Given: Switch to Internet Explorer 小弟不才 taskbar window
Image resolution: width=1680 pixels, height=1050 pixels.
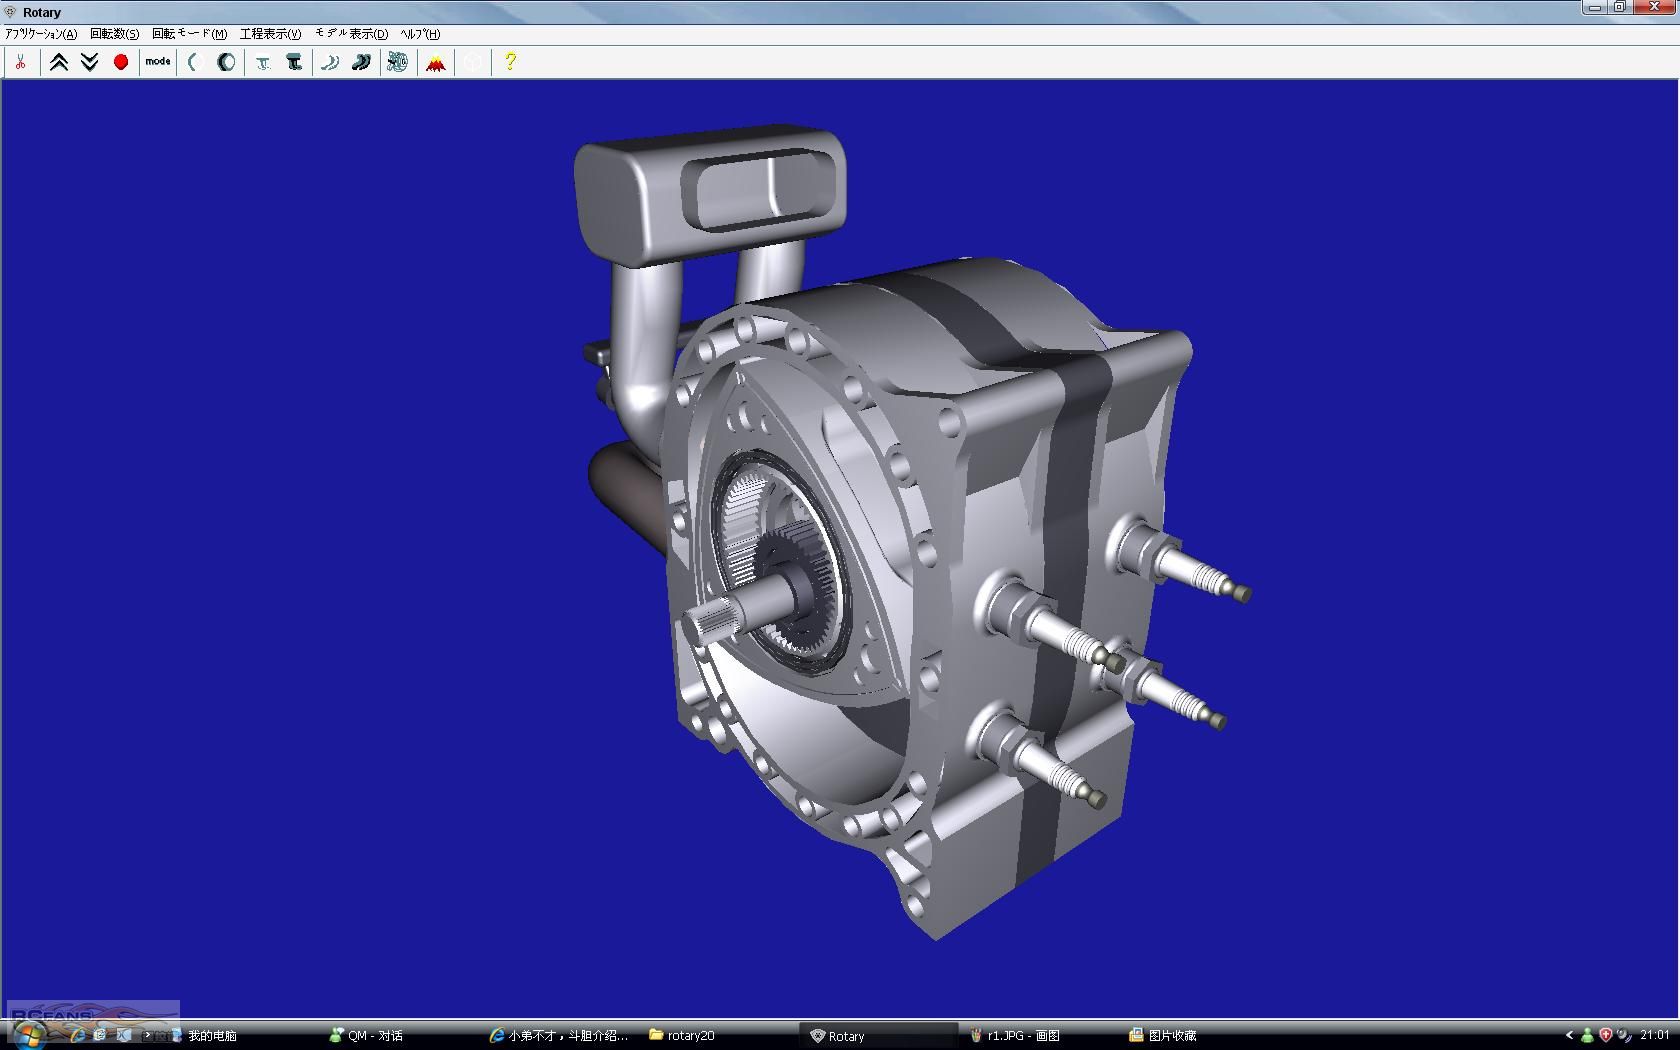Looking at the screenshot, I should coord(559,1036).
